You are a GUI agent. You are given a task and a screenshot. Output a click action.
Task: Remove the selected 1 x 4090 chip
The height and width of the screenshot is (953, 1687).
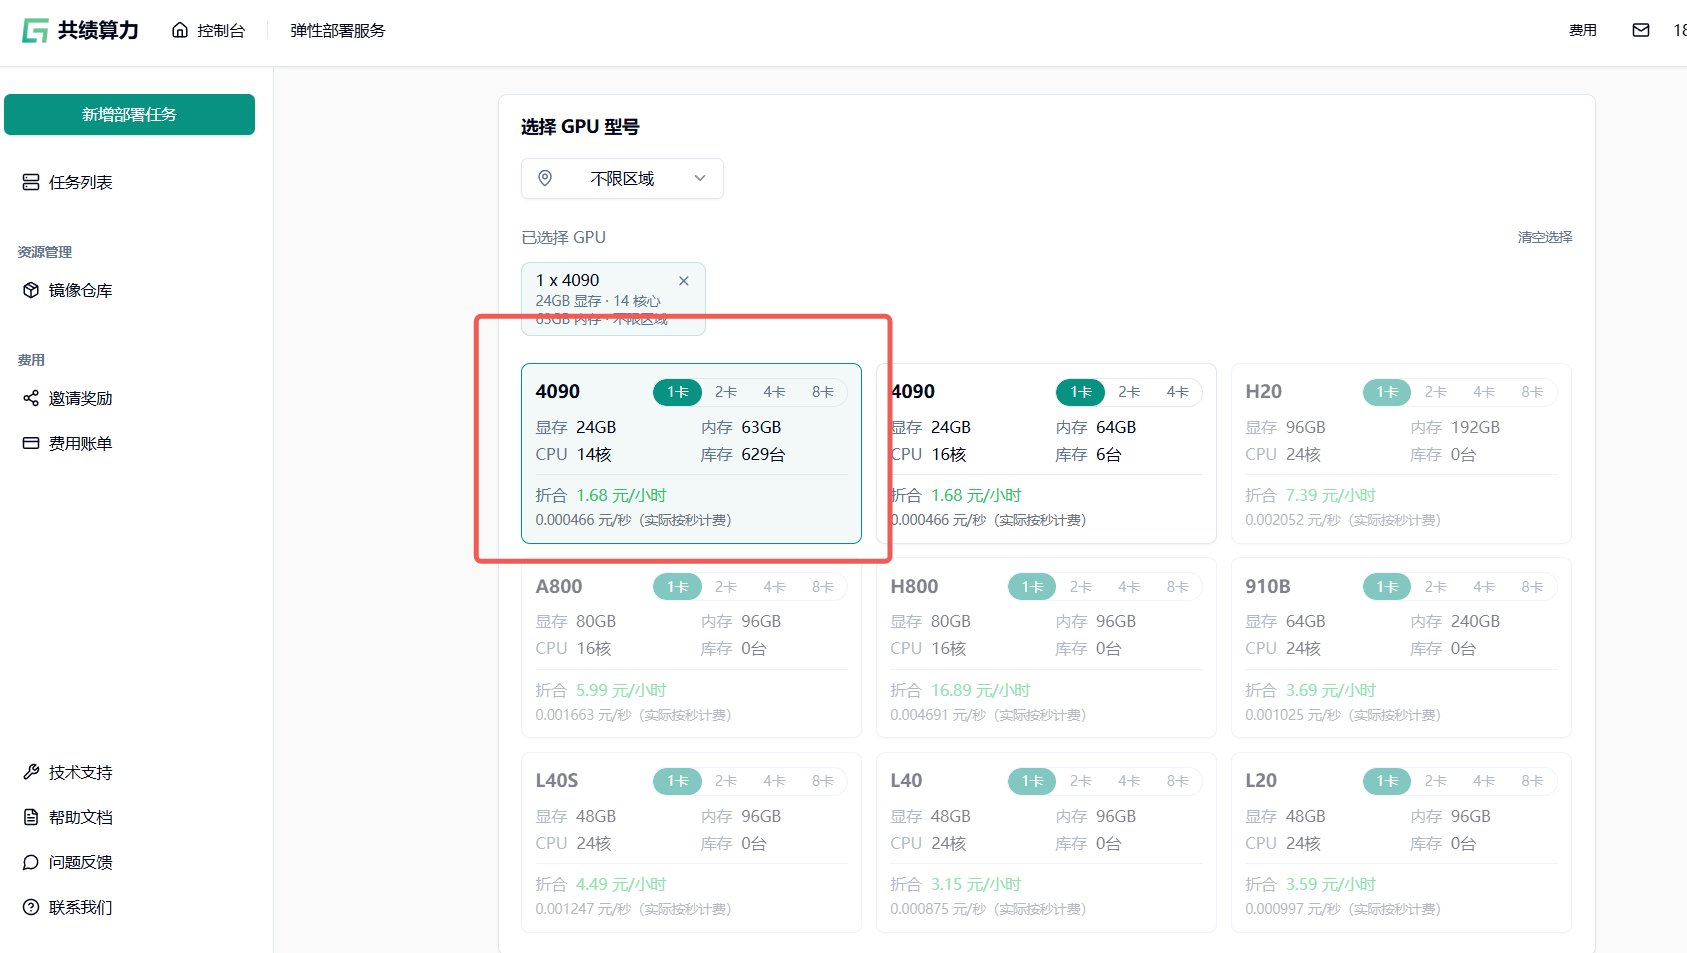[684, 281]
